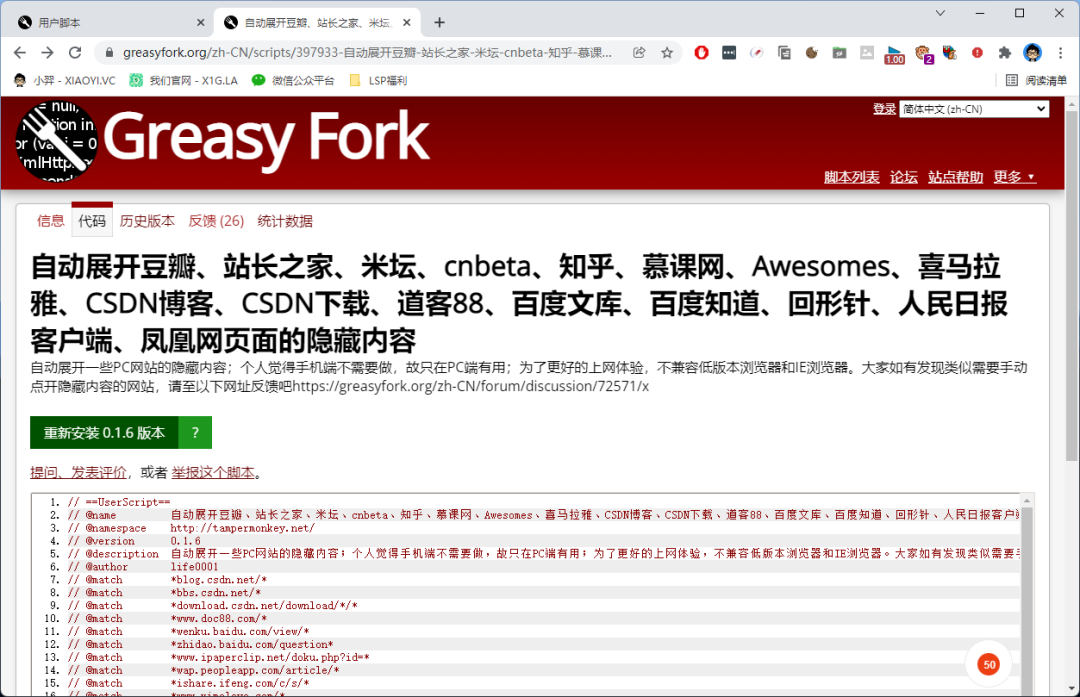Click the address bar URL
This screenshot has height=697, width=1080.
367,52
